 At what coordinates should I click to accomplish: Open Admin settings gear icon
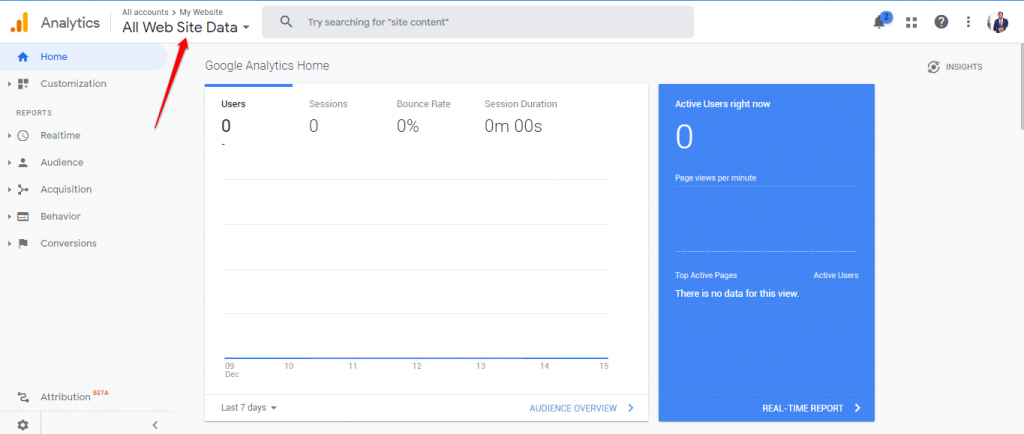[x=22, y=425]
